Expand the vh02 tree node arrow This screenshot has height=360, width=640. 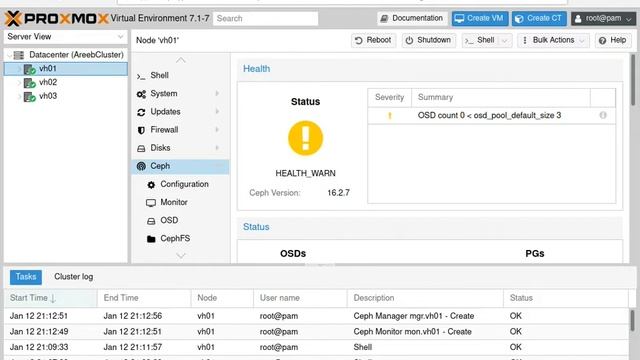(19, 83)
